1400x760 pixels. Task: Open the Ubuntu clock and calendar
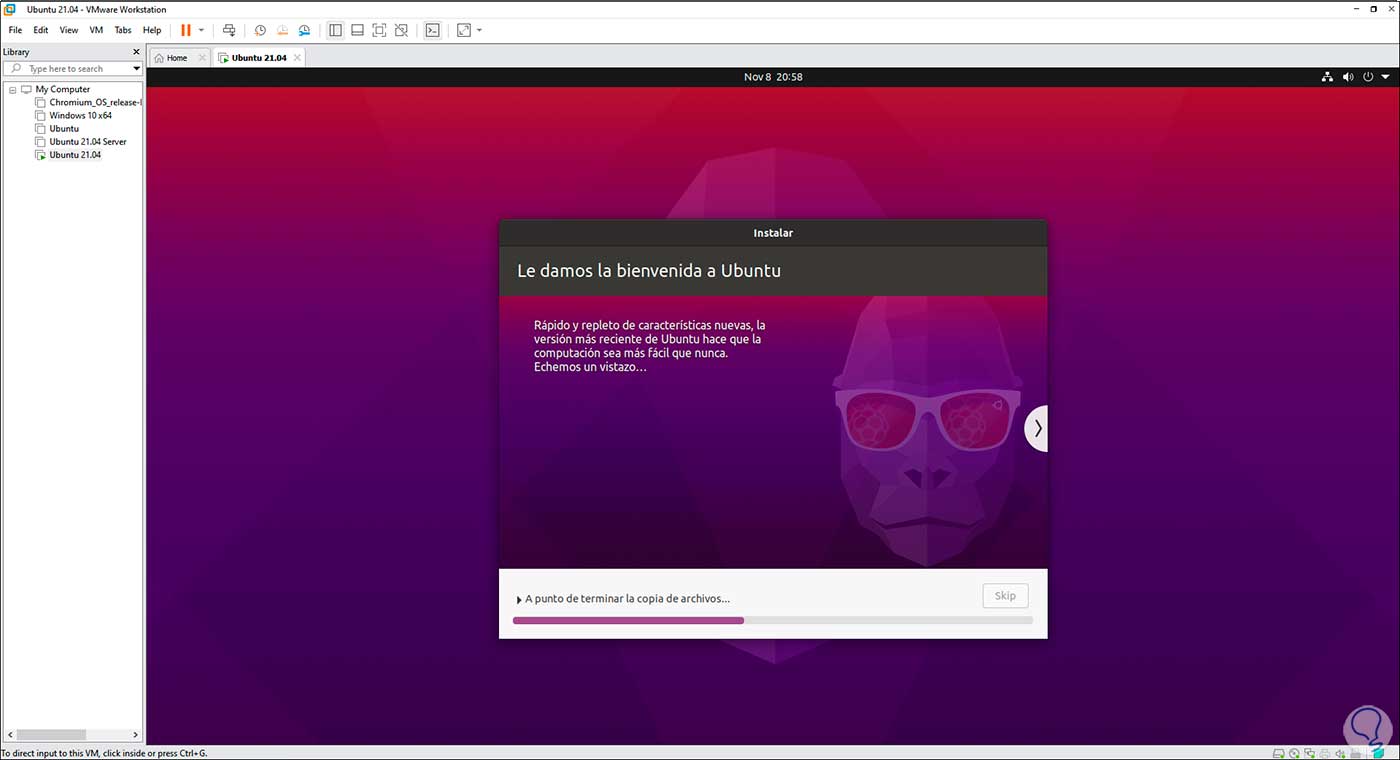pyautogui.click(x=773, y=77)
